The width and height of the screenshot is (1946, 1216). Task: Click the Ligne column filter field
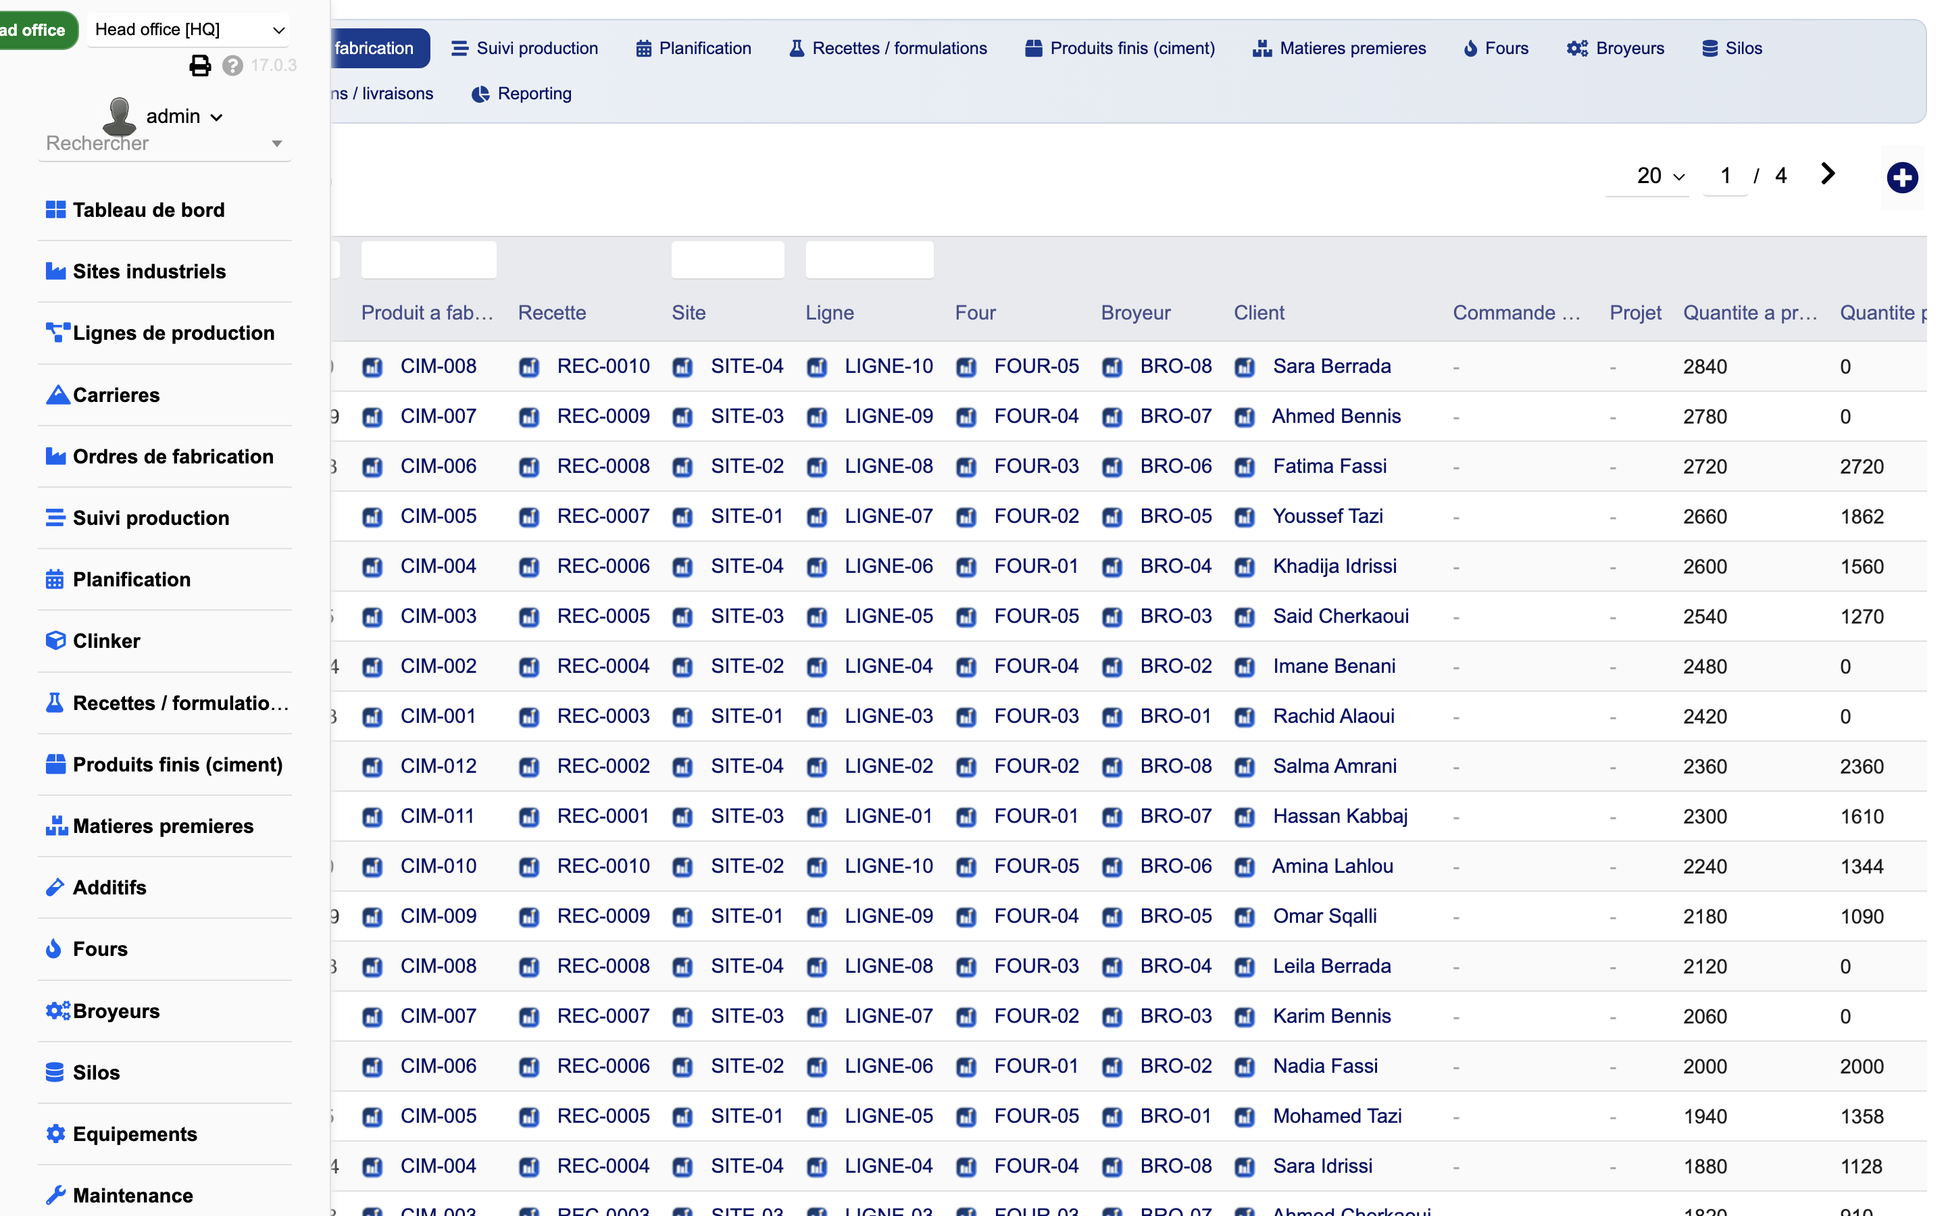pos(870,260)
